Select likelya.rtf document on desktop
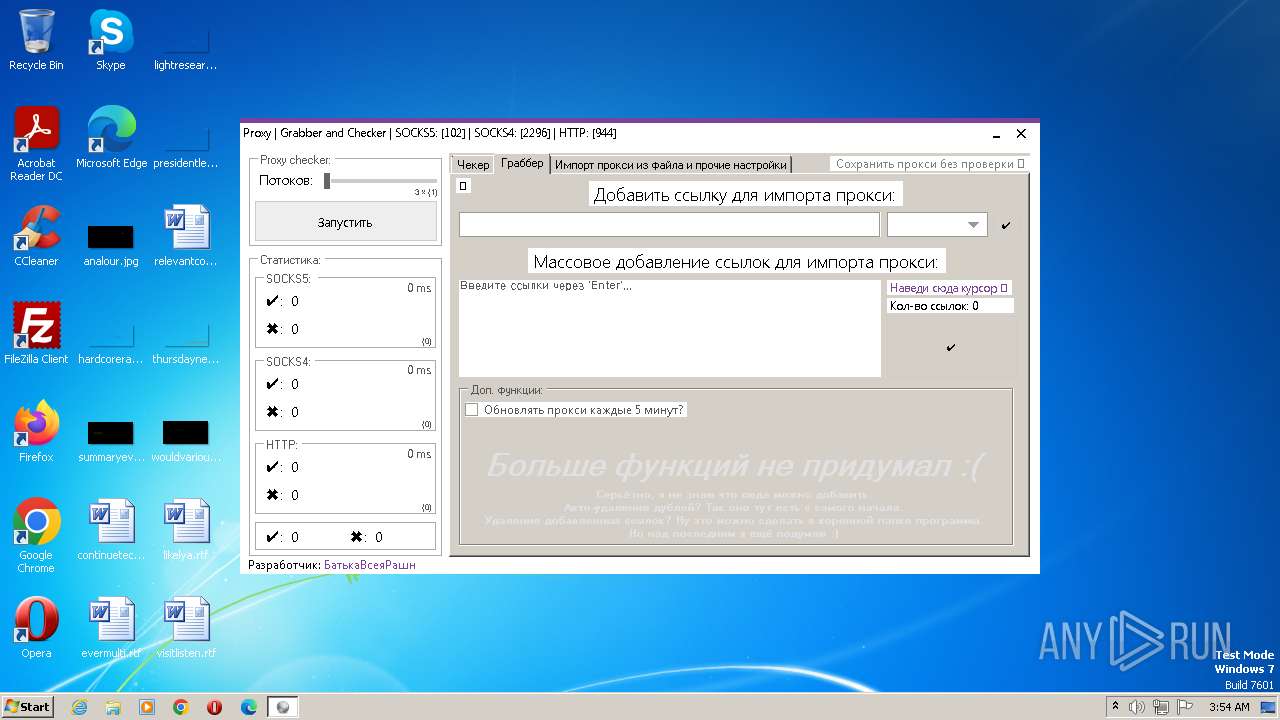 pyautogui.click(x=186, y=529)
